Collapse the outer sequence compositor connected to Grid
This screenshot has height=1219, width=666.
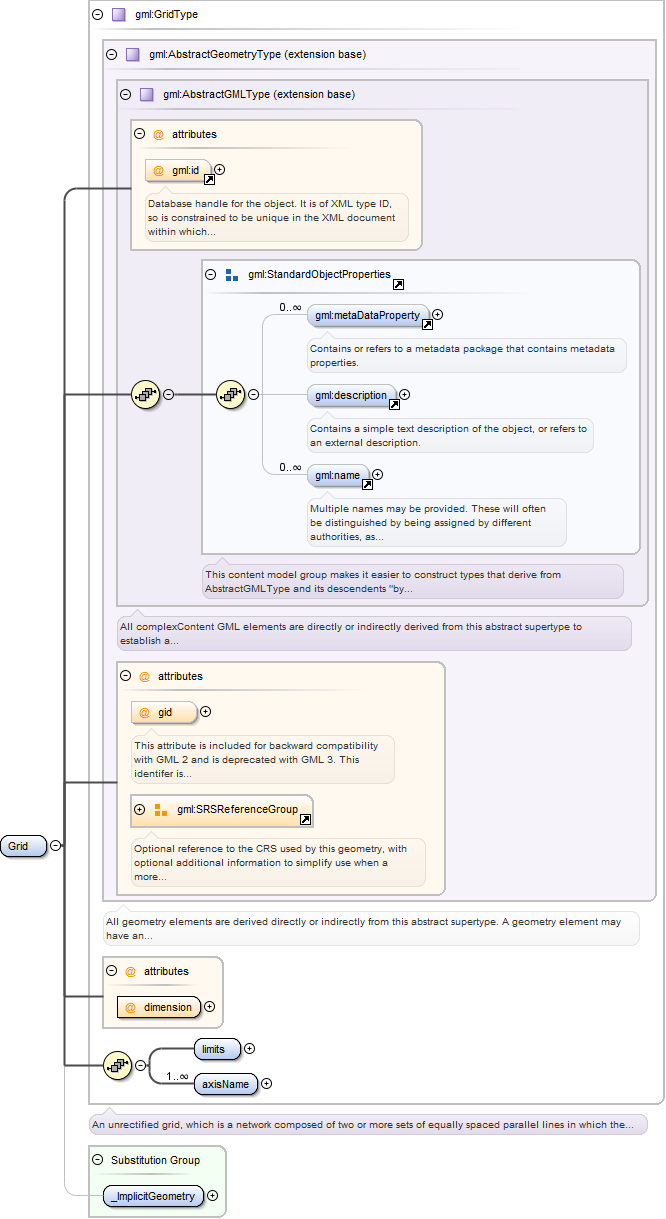click(x=168, y=394)
